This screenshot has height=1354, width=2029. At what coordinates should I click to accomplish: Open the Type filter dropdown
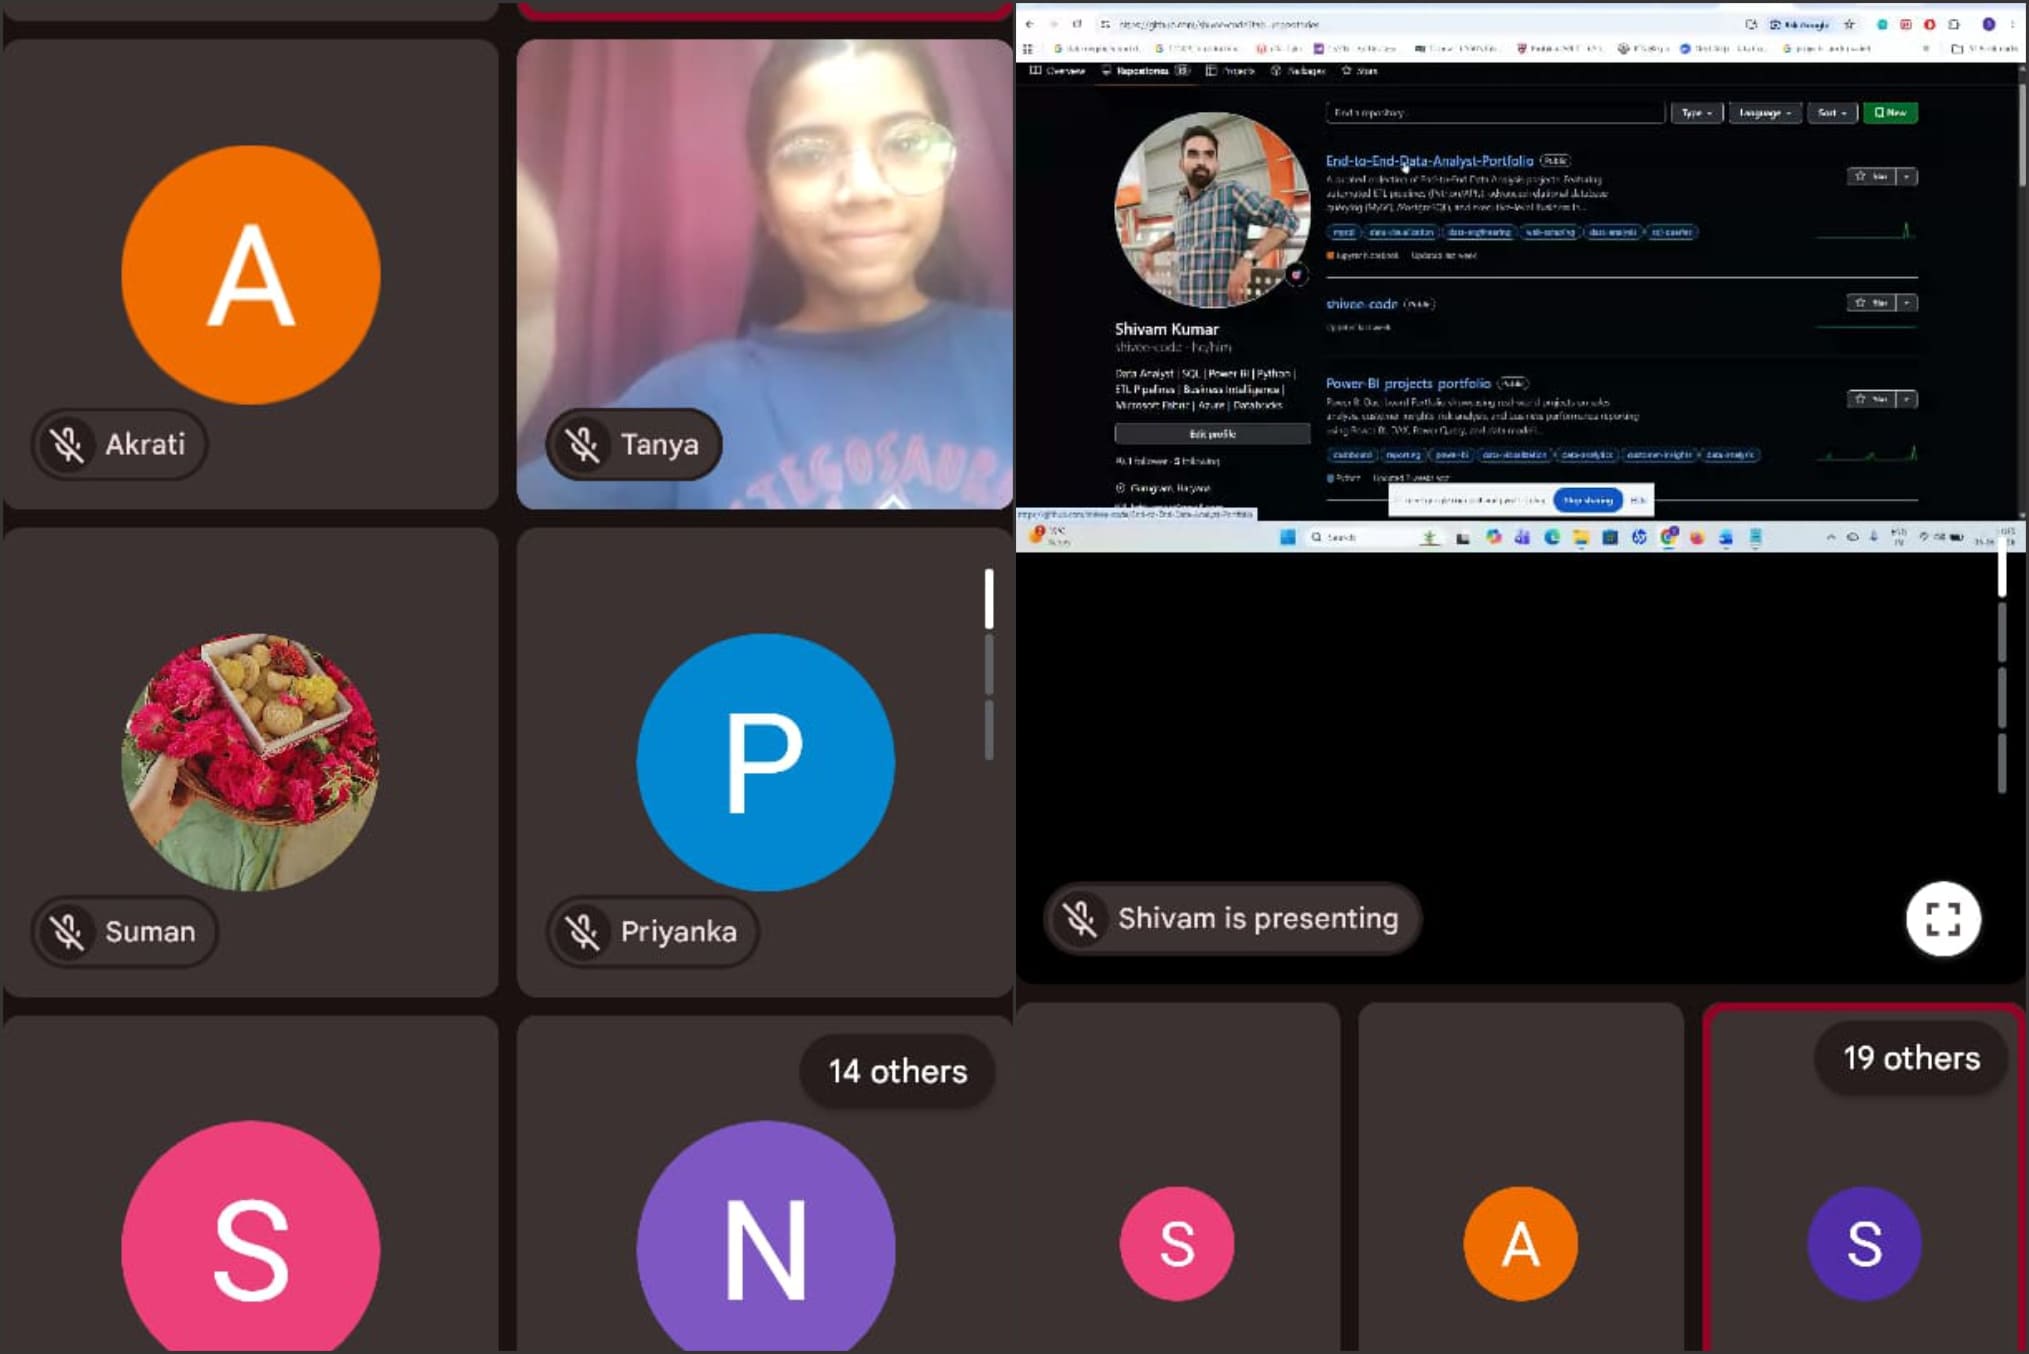tap(1696, 113)
